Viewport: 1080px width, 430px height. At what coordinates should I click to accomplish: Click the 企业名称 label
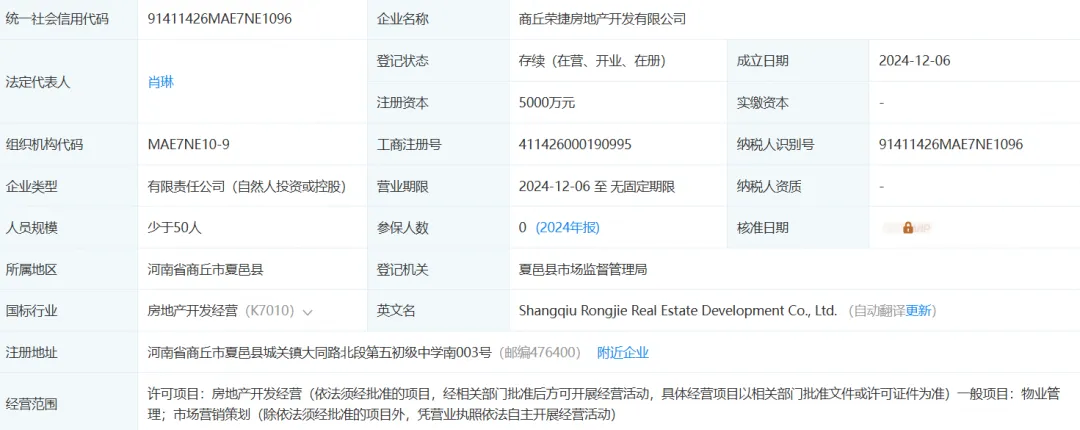tap(402, 19)
